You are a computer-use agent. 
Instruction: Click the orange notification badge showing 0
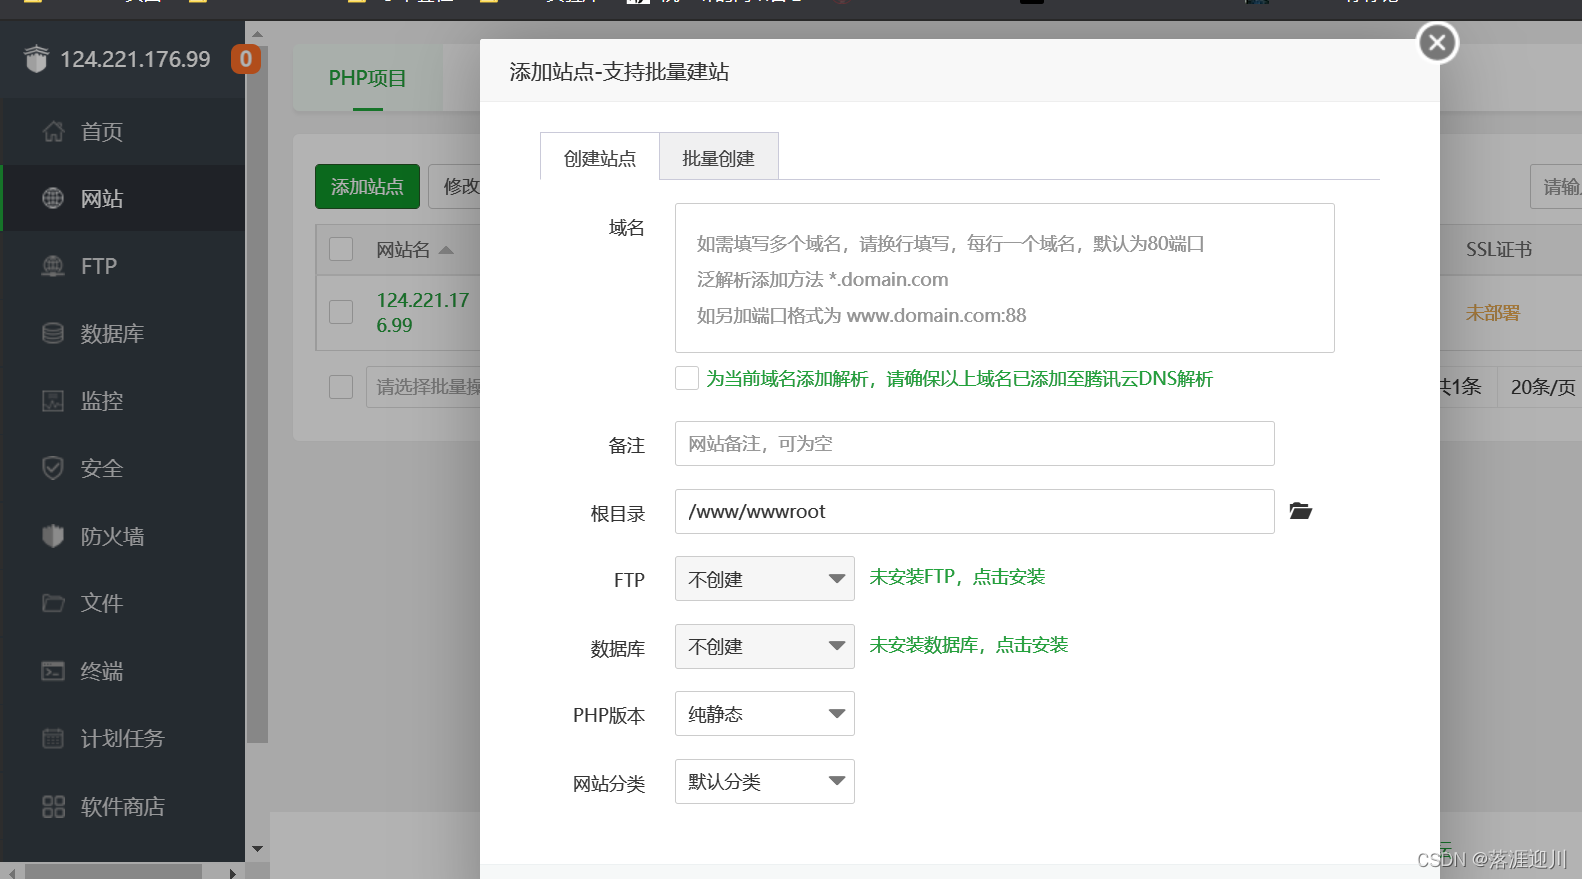pos(246,59)
